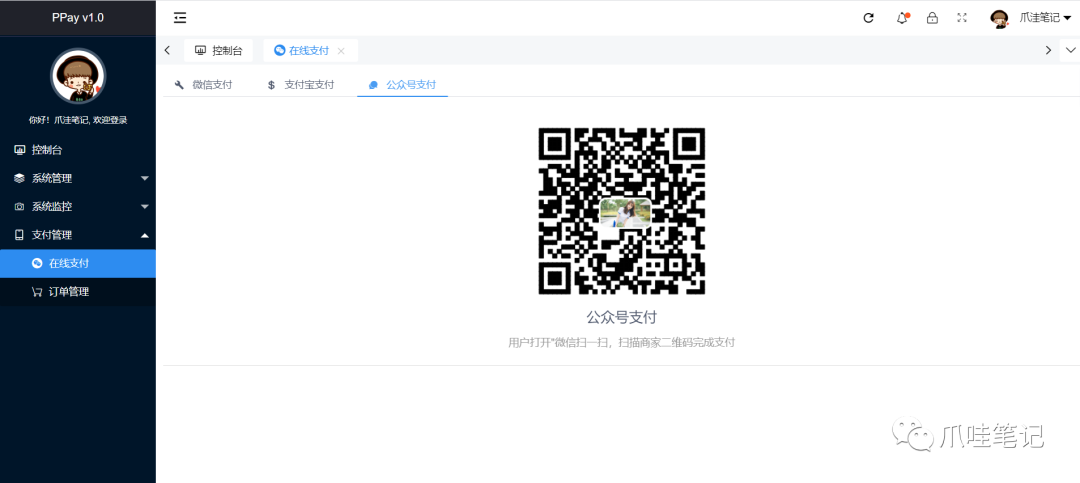Click the PPay v1.0 logo title
Viewport: 1080px width, 483px height.
pos(78,18)
